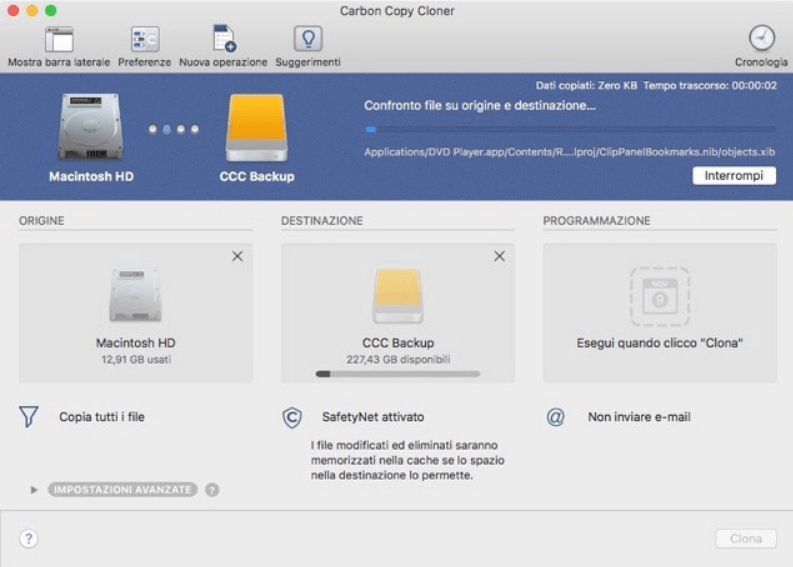
Task: Click the yellow minimize window button
Action: pyautogui.click(x=32, y=10)
